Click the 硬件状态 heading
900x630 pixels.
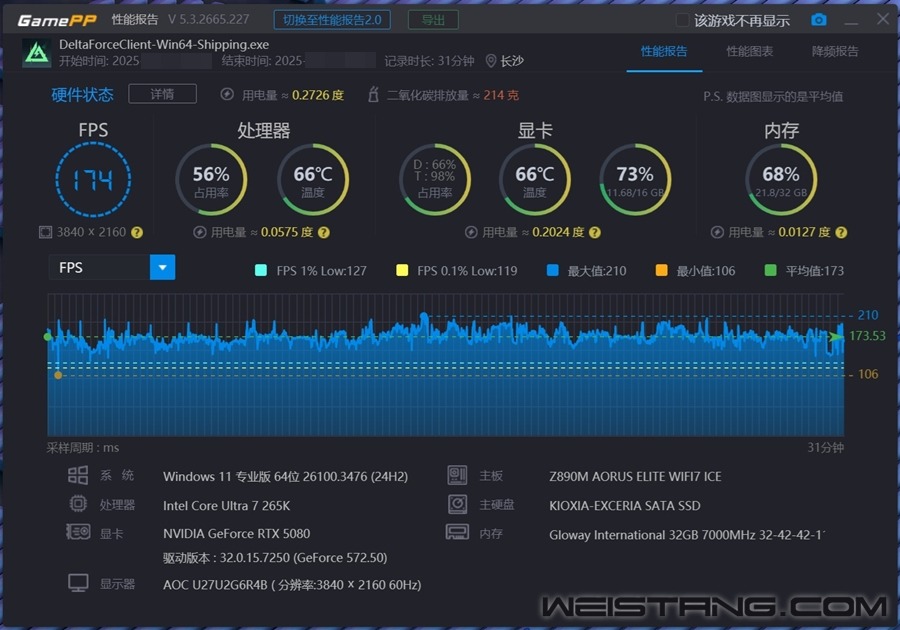pyautogui.click(x=82, y=95)
